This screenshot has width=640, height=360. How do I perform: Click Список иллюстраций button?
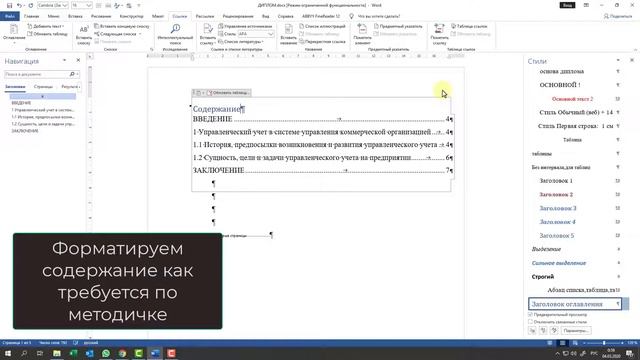coord(322,26)
